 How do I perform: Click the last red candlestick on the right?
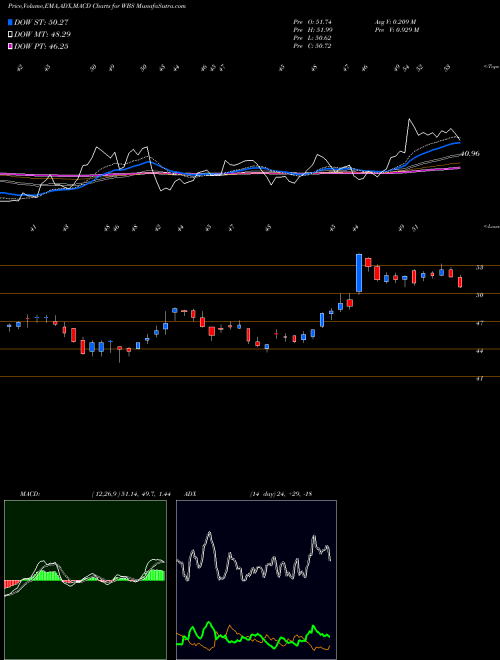click(x=460, y=282)
